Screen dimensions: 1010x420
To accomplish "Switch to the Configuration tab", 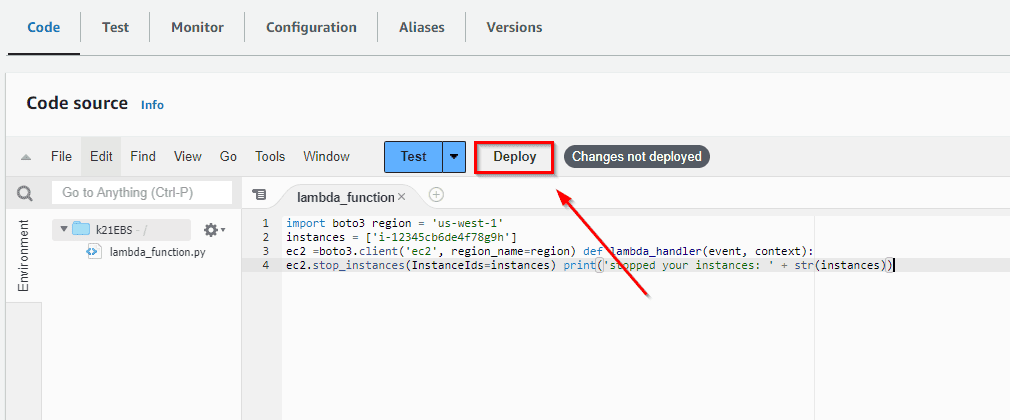I will point(311,27).
